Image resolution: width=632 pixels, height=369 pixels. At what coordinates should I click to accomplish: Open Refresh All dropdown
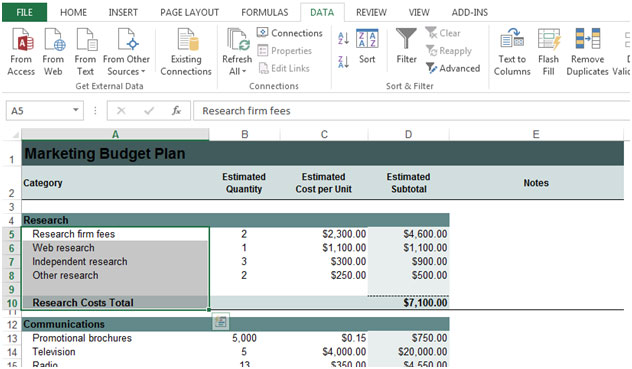[237, 52]
